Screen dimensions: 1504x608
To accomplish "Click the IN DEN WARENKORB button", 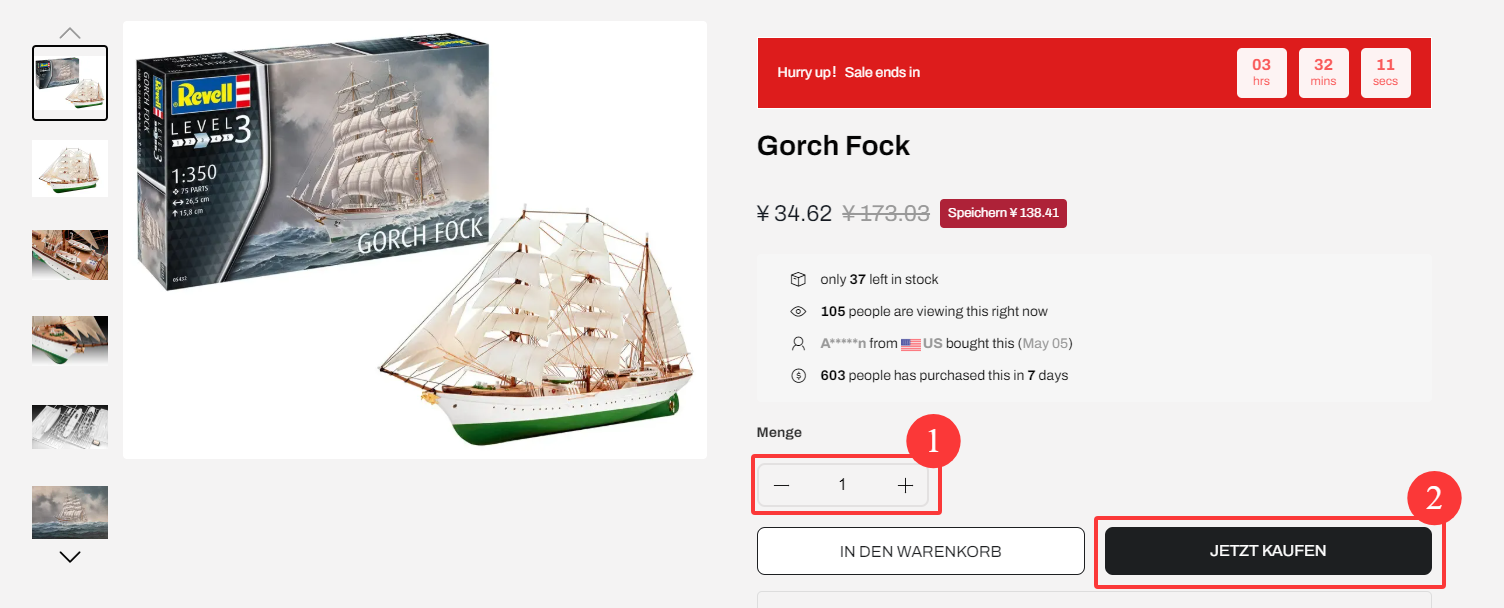I will pos(920,551).
